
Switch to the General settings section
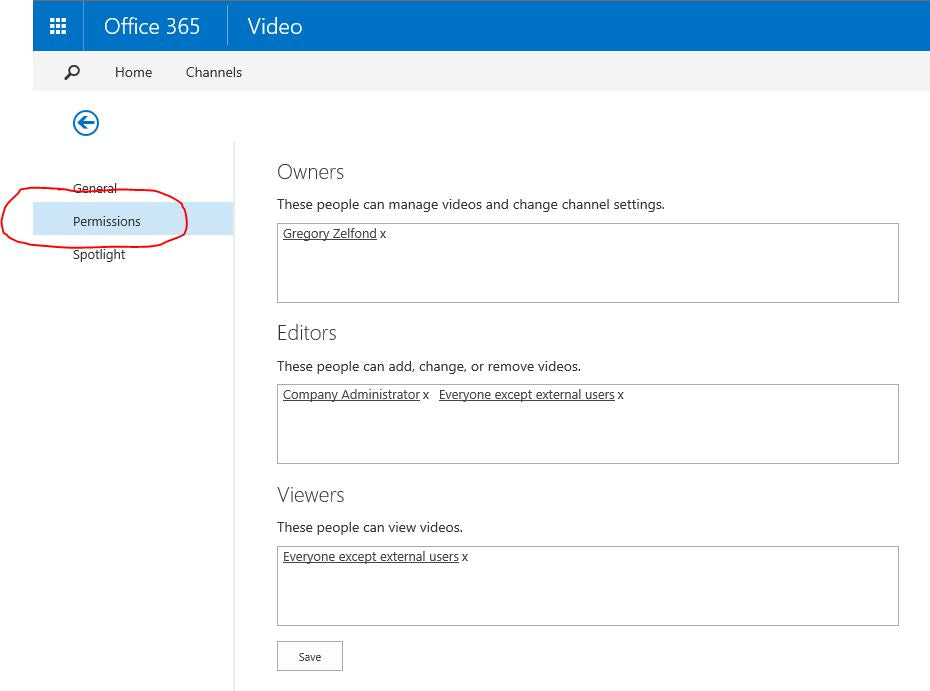95,188
